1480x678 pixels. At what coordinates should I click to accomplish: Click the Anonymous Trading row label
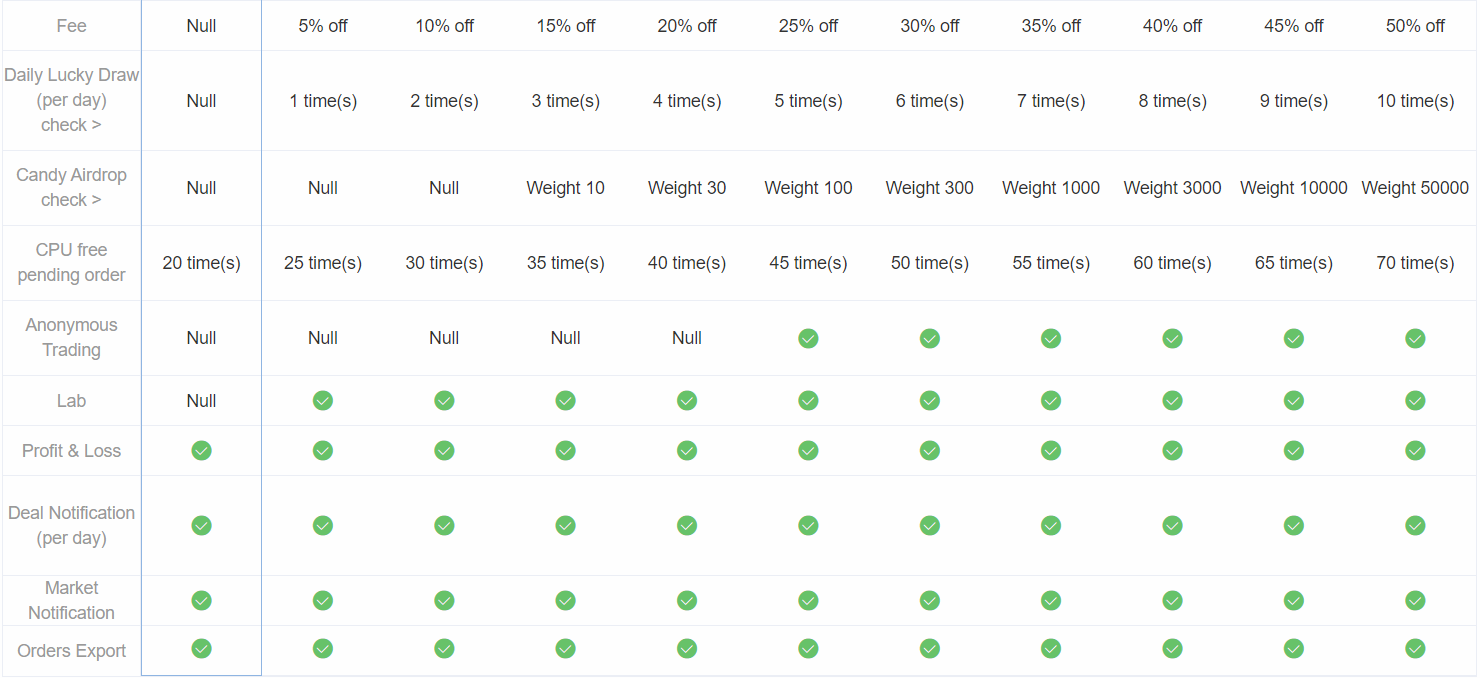pos(71,338)
